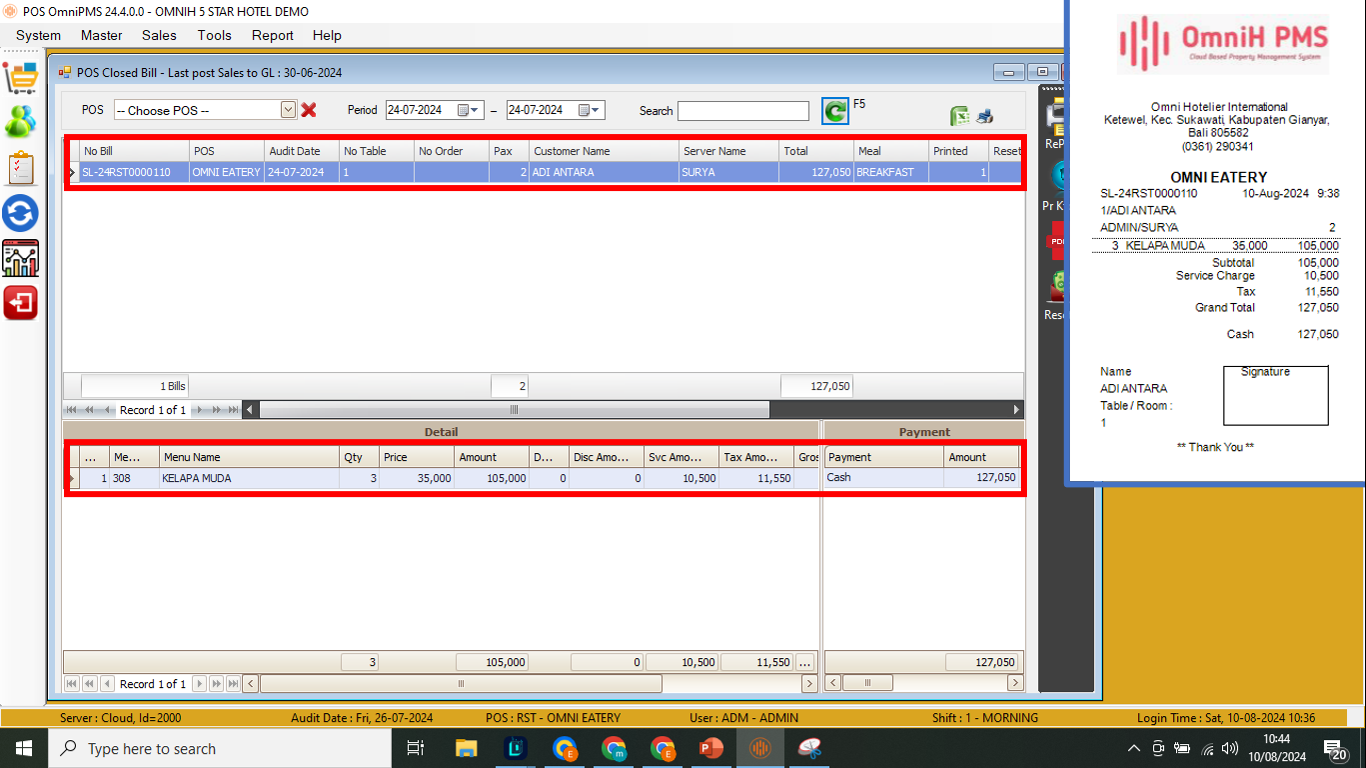Click the Price column header
This screenshot has height=768, width=1366.
[x=417, y=457]
